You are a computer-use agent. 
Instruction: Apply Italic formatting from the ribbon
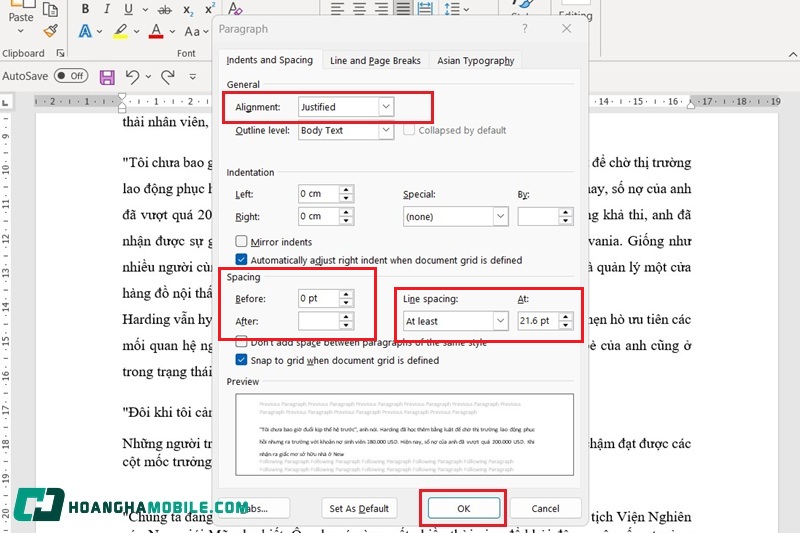108,9
